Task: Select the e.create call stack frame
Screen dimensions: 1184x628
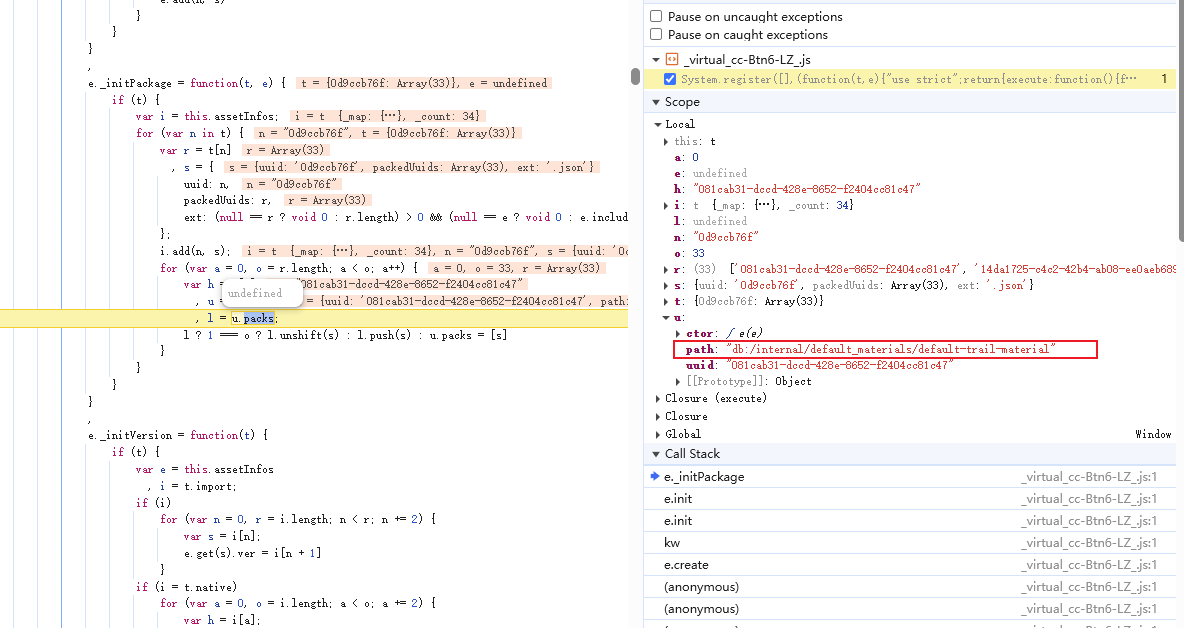Action: point(686,565)
